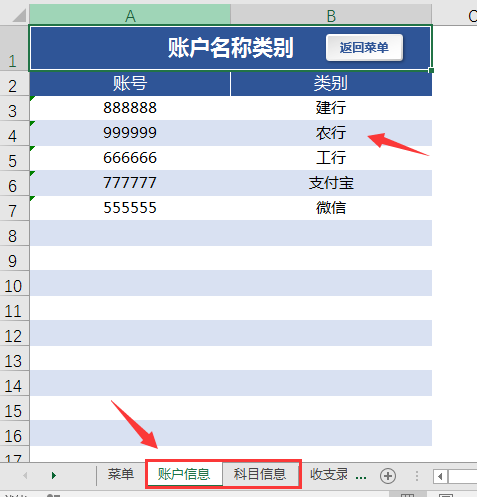The height and width of the screenshot is (497, 477).
Task: Select the 农行 cell
Action: pyautogui.click(x=331, y=133)
